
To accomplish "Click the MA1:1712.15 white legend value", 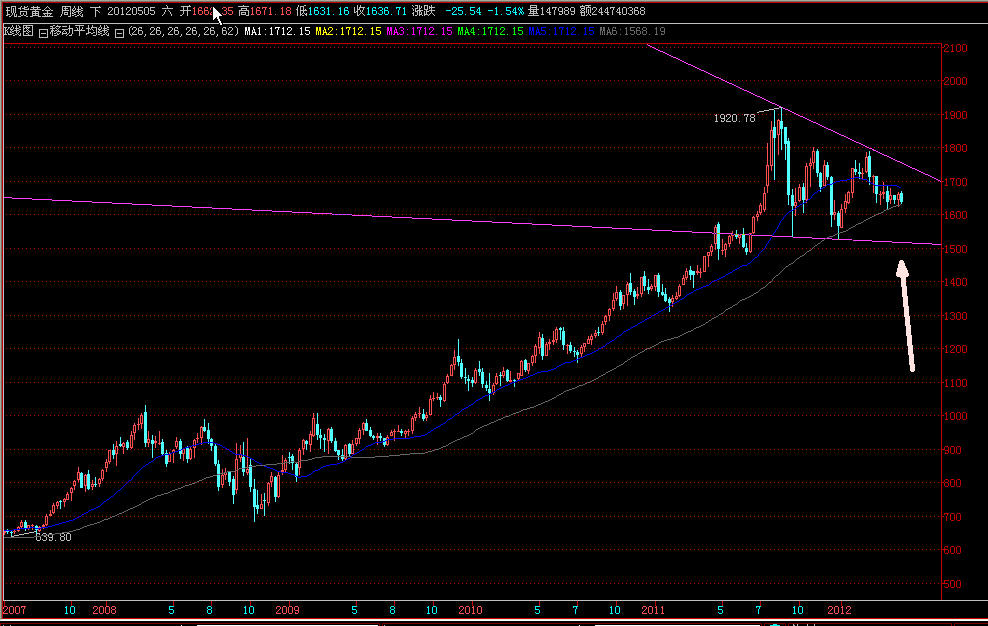I will point(277,32).
